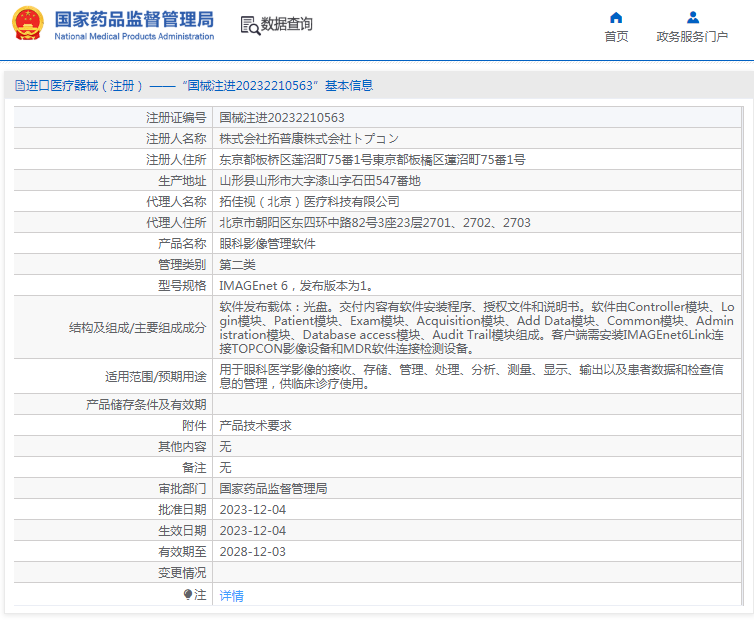
Task: Click the 2028-12-03 expiry date value
Action: pos(252,552)
